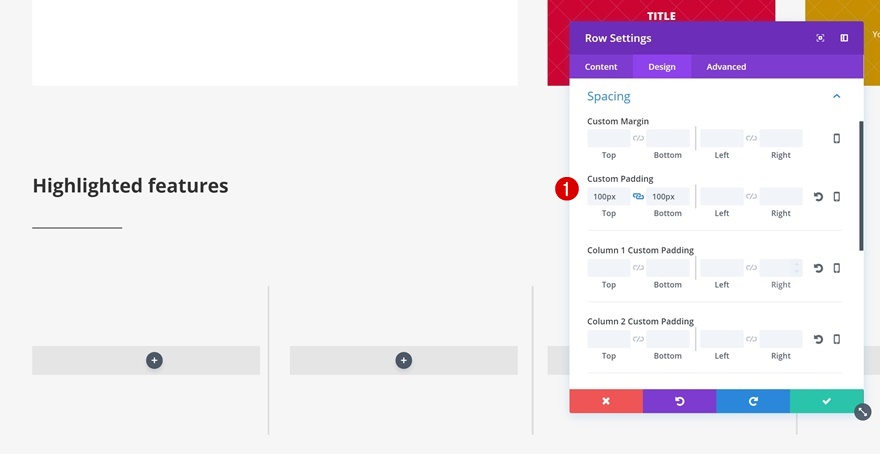Click the snap modal to sidebar icon

click(x=844, y=38)
